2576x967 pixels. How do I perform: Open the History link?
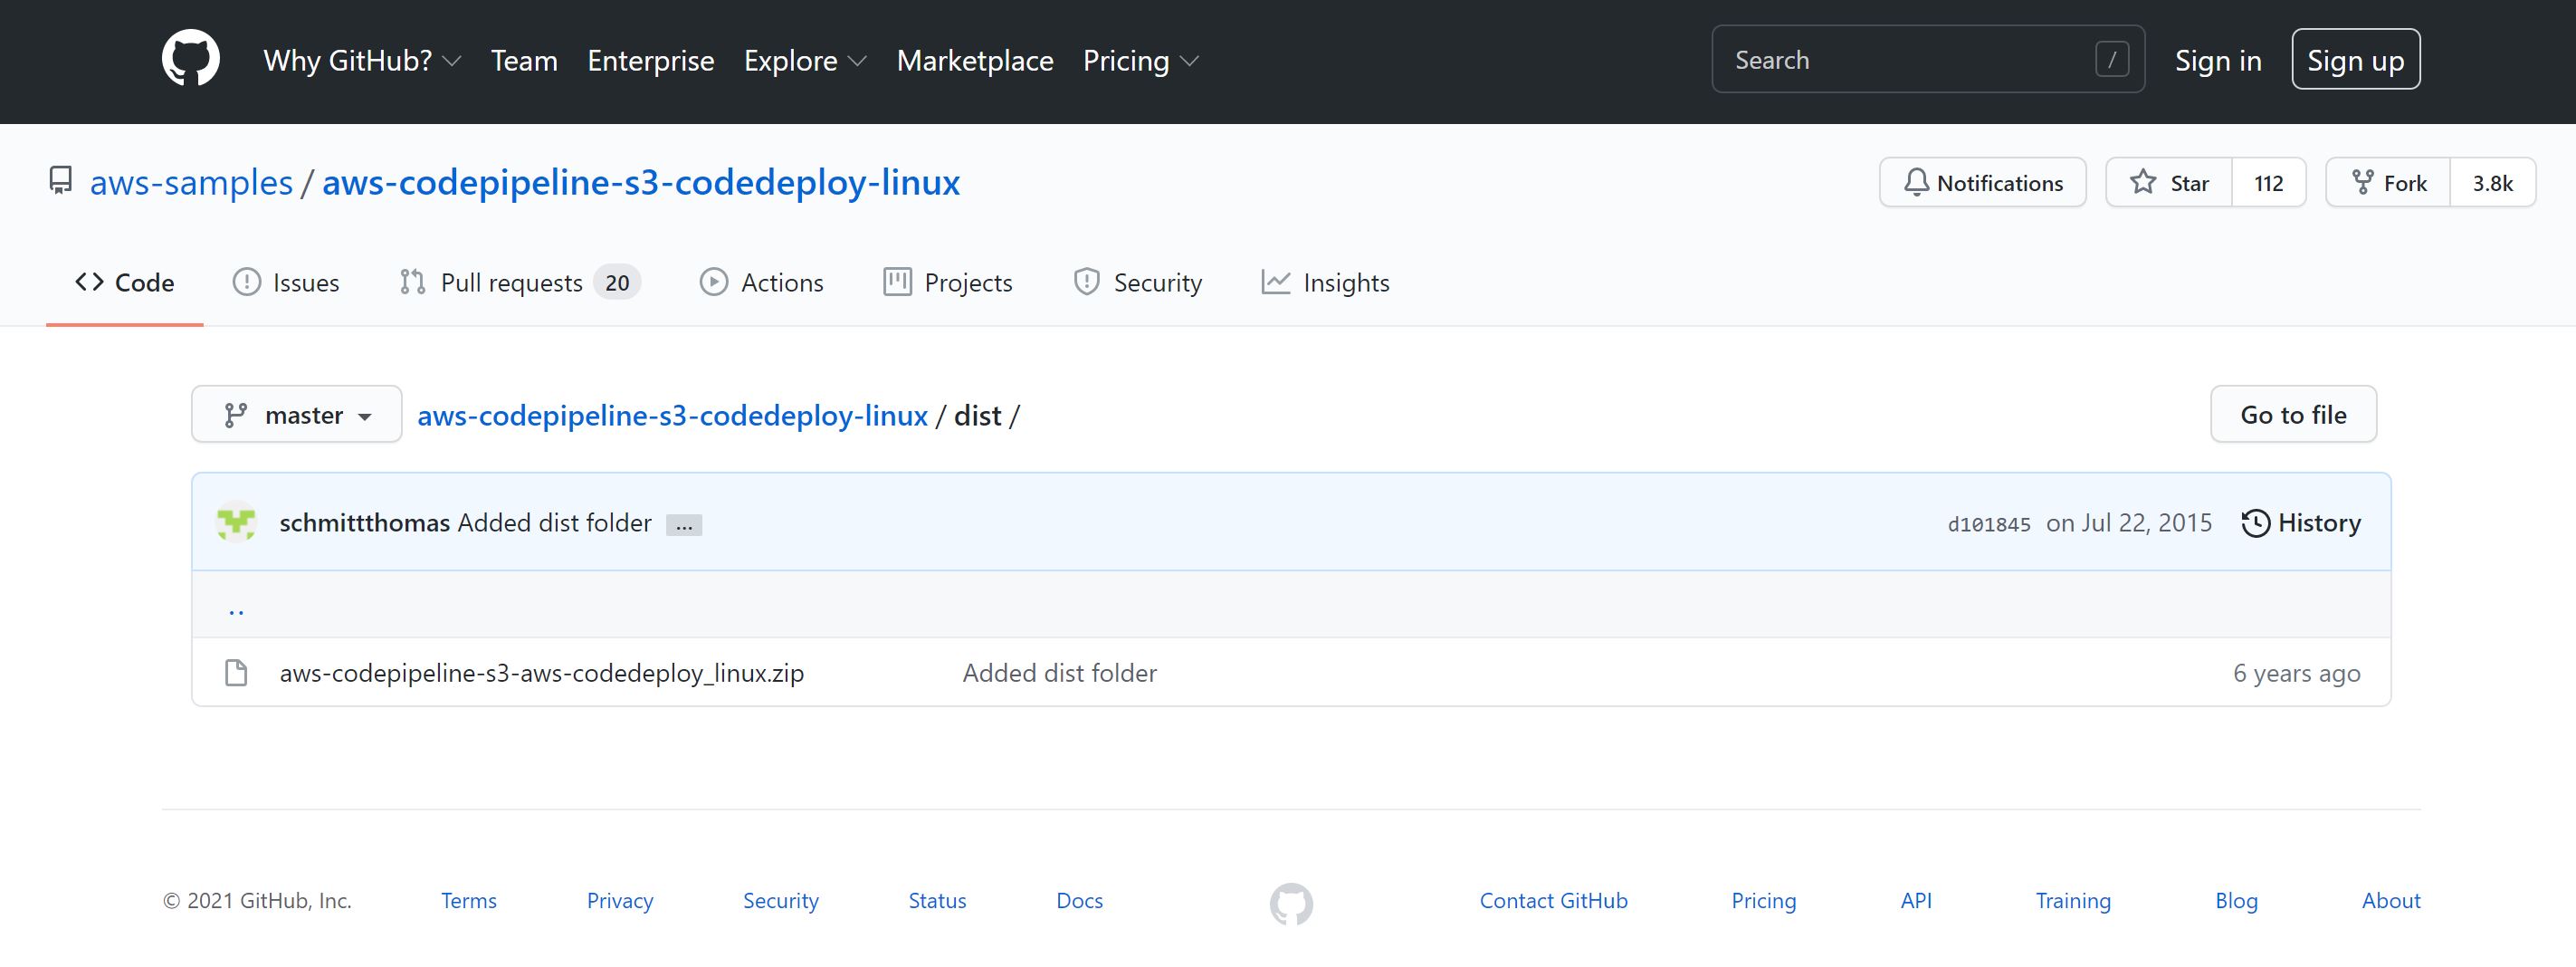(x=2301, y=523)
